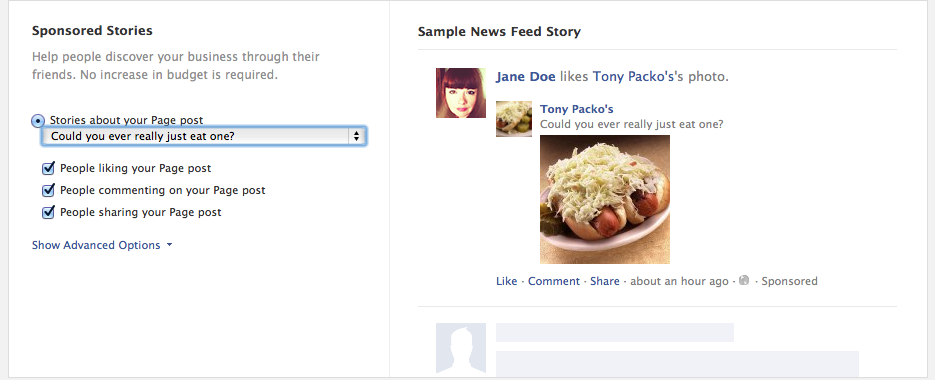The height and width of the screenshot is (380, 935).
Task: Click Jane Doe's profile picture
Action: tap(461, 92)
